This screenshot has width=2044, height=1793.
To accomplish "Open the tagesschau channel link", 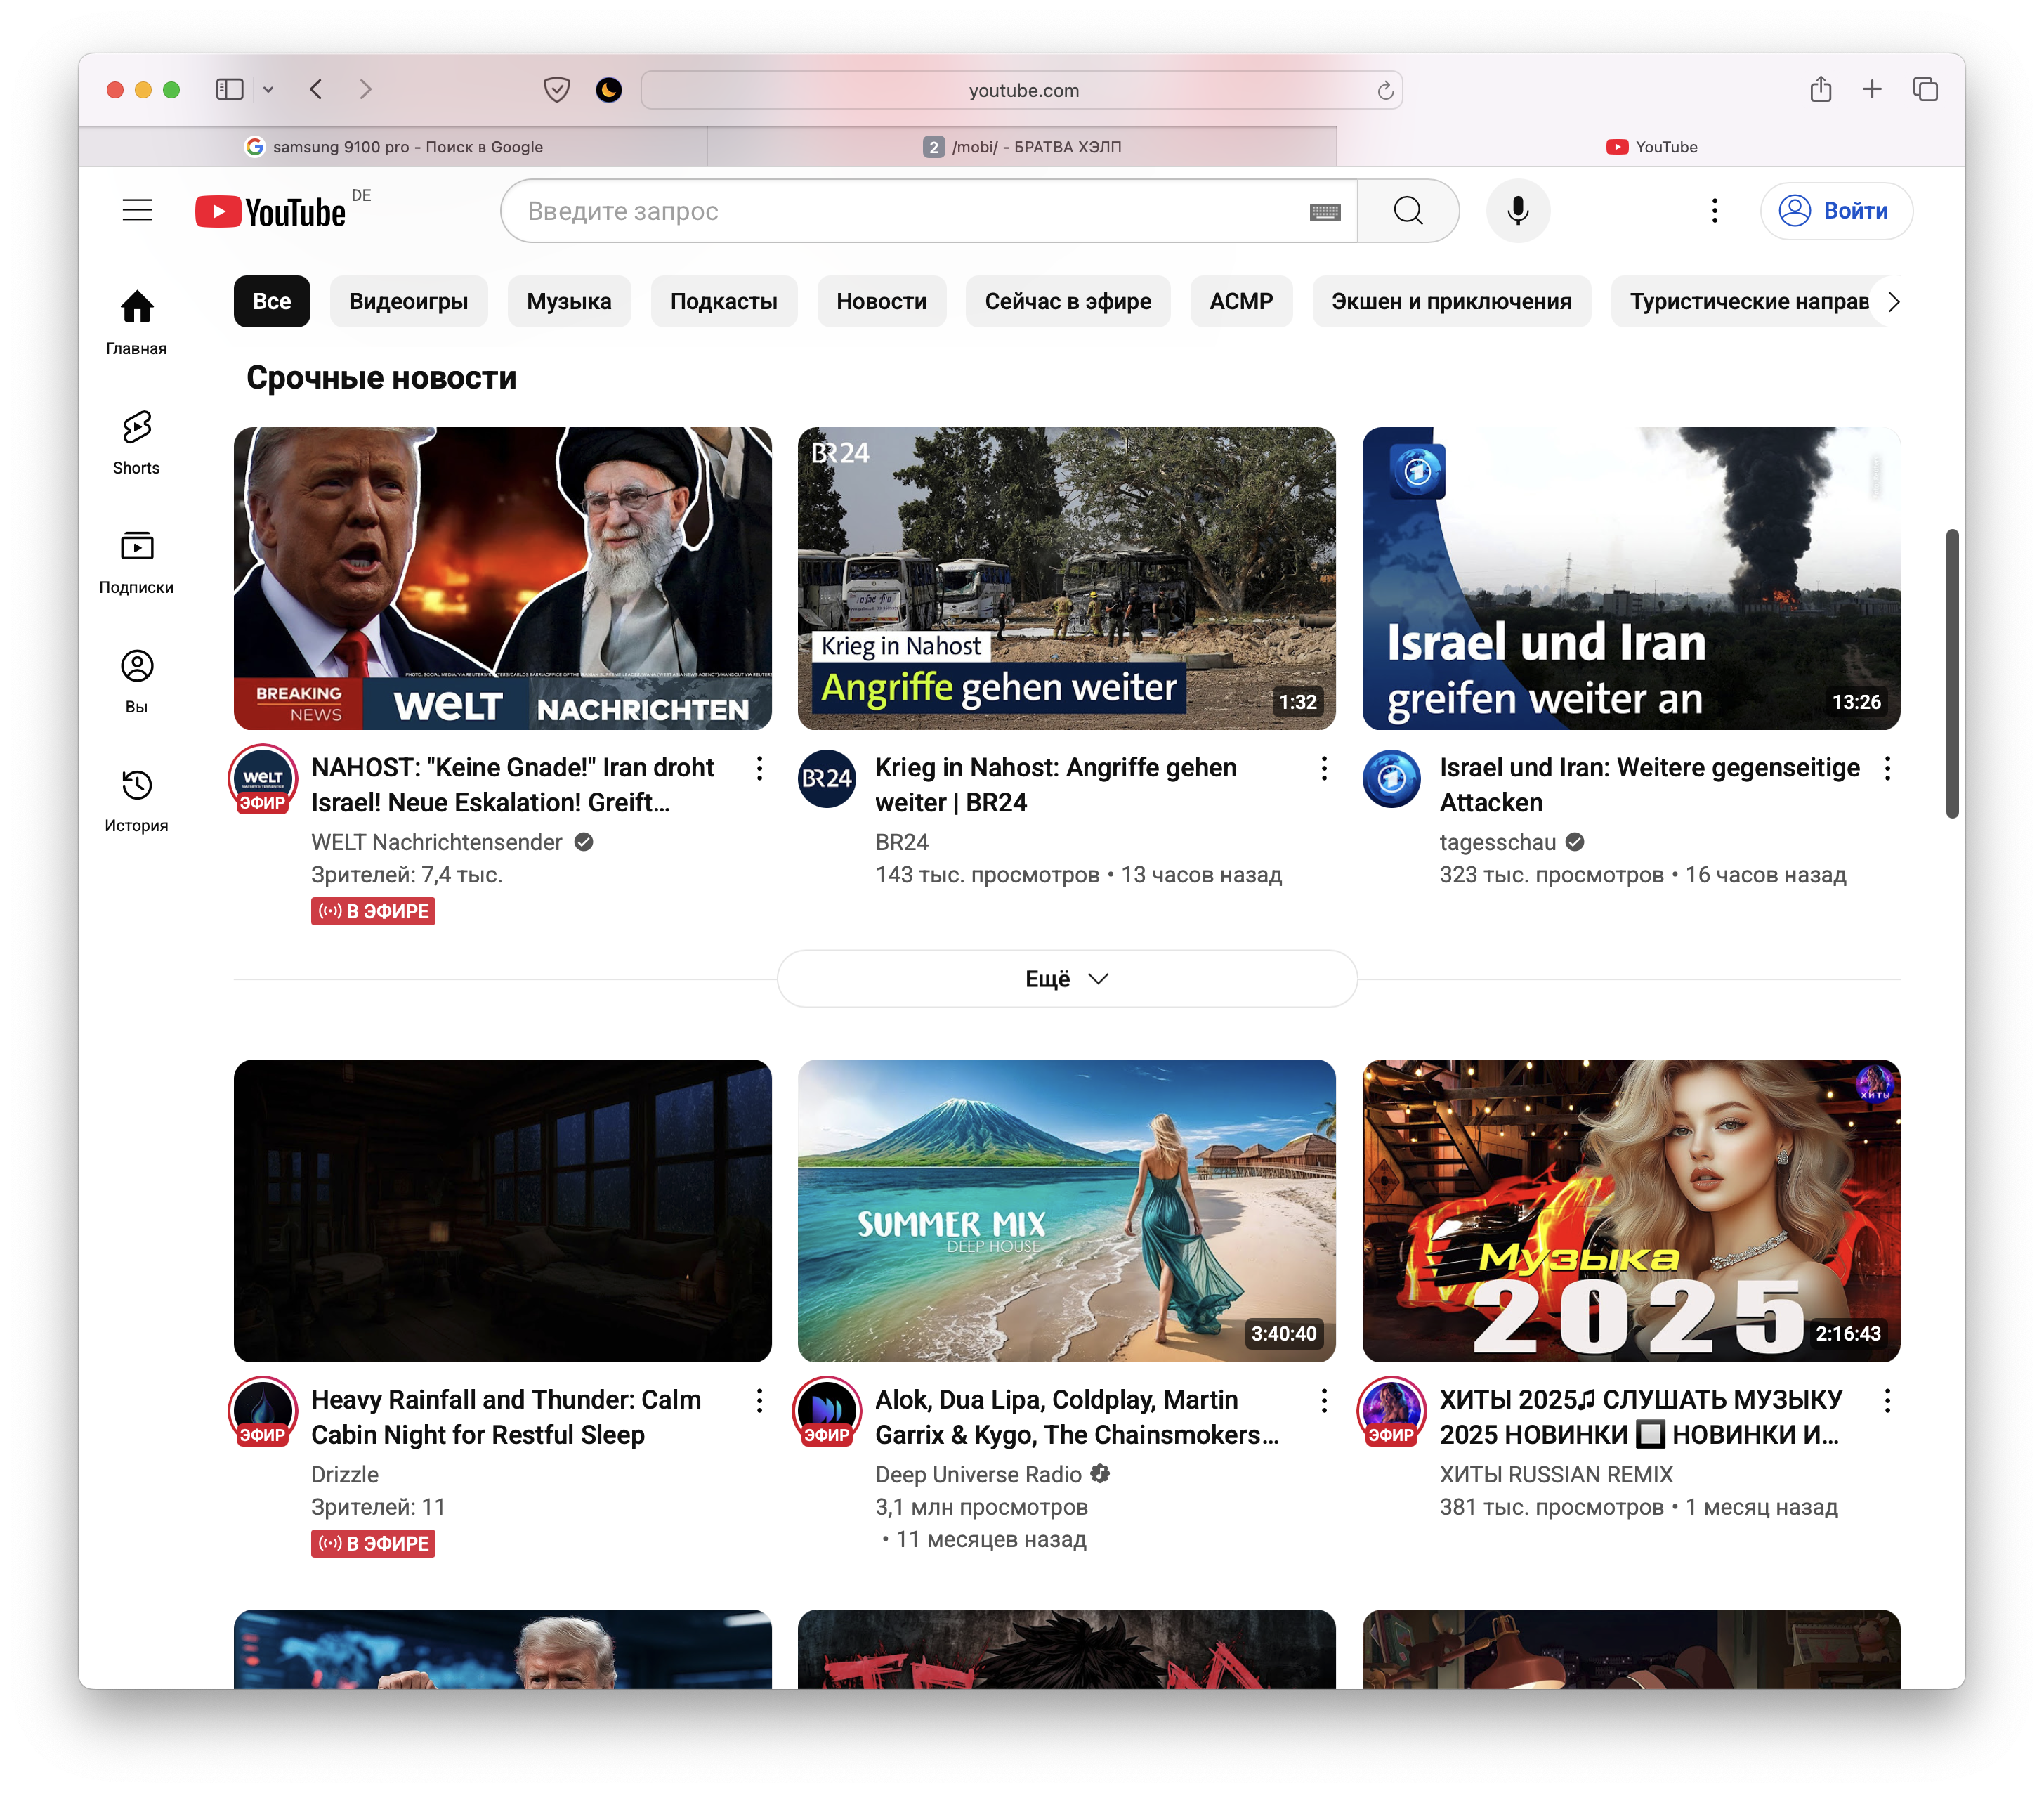I will (x=1497, y=842).
